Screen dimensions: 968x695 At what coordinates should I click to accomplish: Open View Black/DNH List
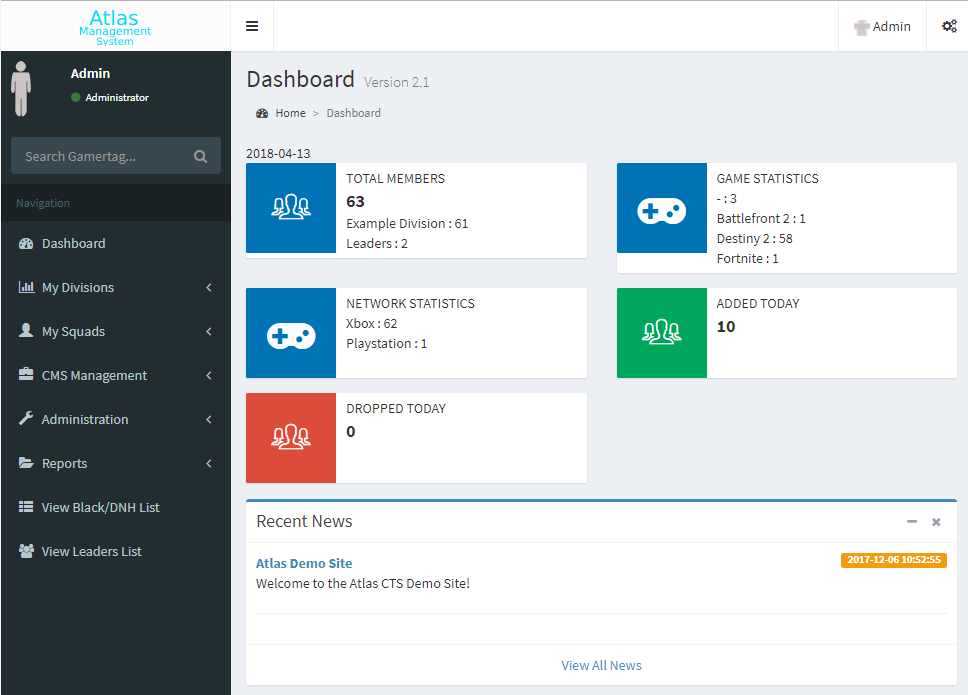point(100,508)
